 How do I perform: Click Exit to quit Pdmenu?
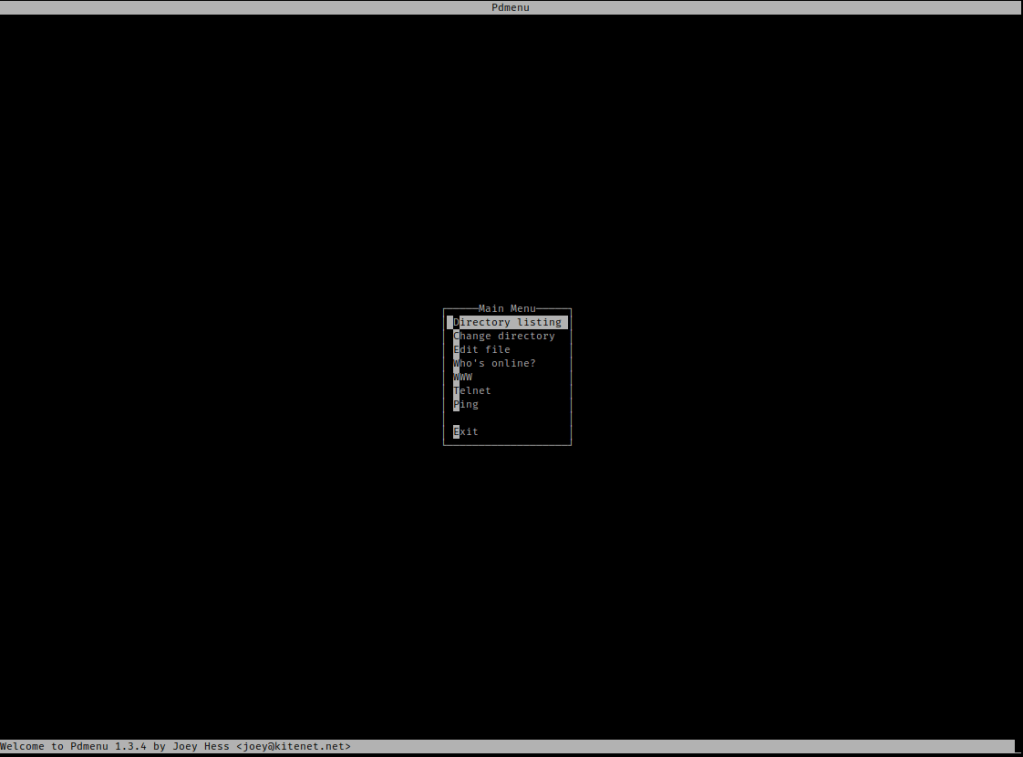(466, 432)
